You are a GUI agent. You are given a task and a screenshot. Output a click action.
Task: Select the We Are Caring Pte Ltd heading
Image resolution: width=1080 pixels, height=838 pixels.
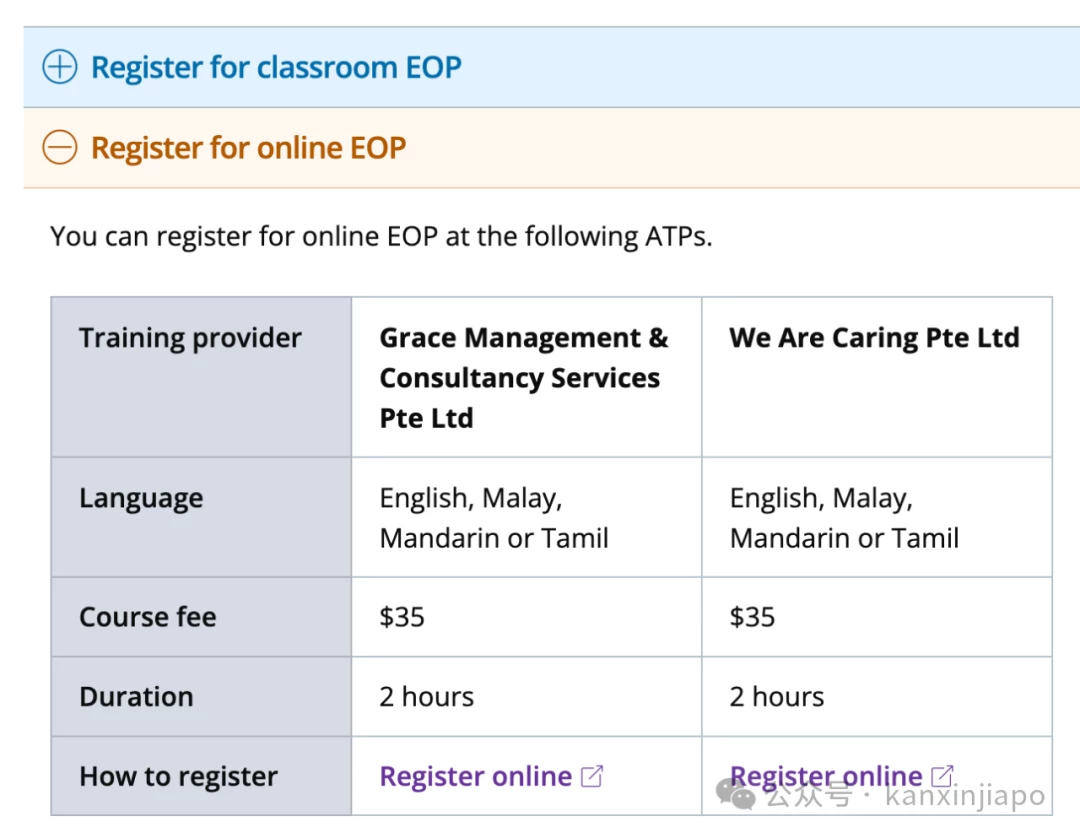point(874,337)
